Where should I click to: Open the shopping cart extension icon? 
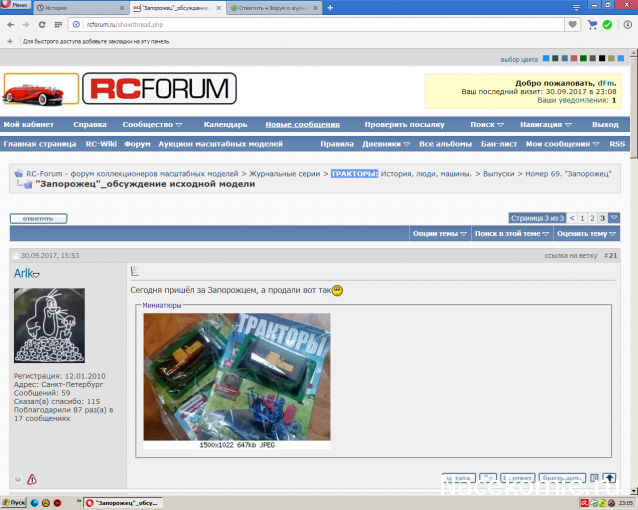pyautogui.click(x=593, y=24)
